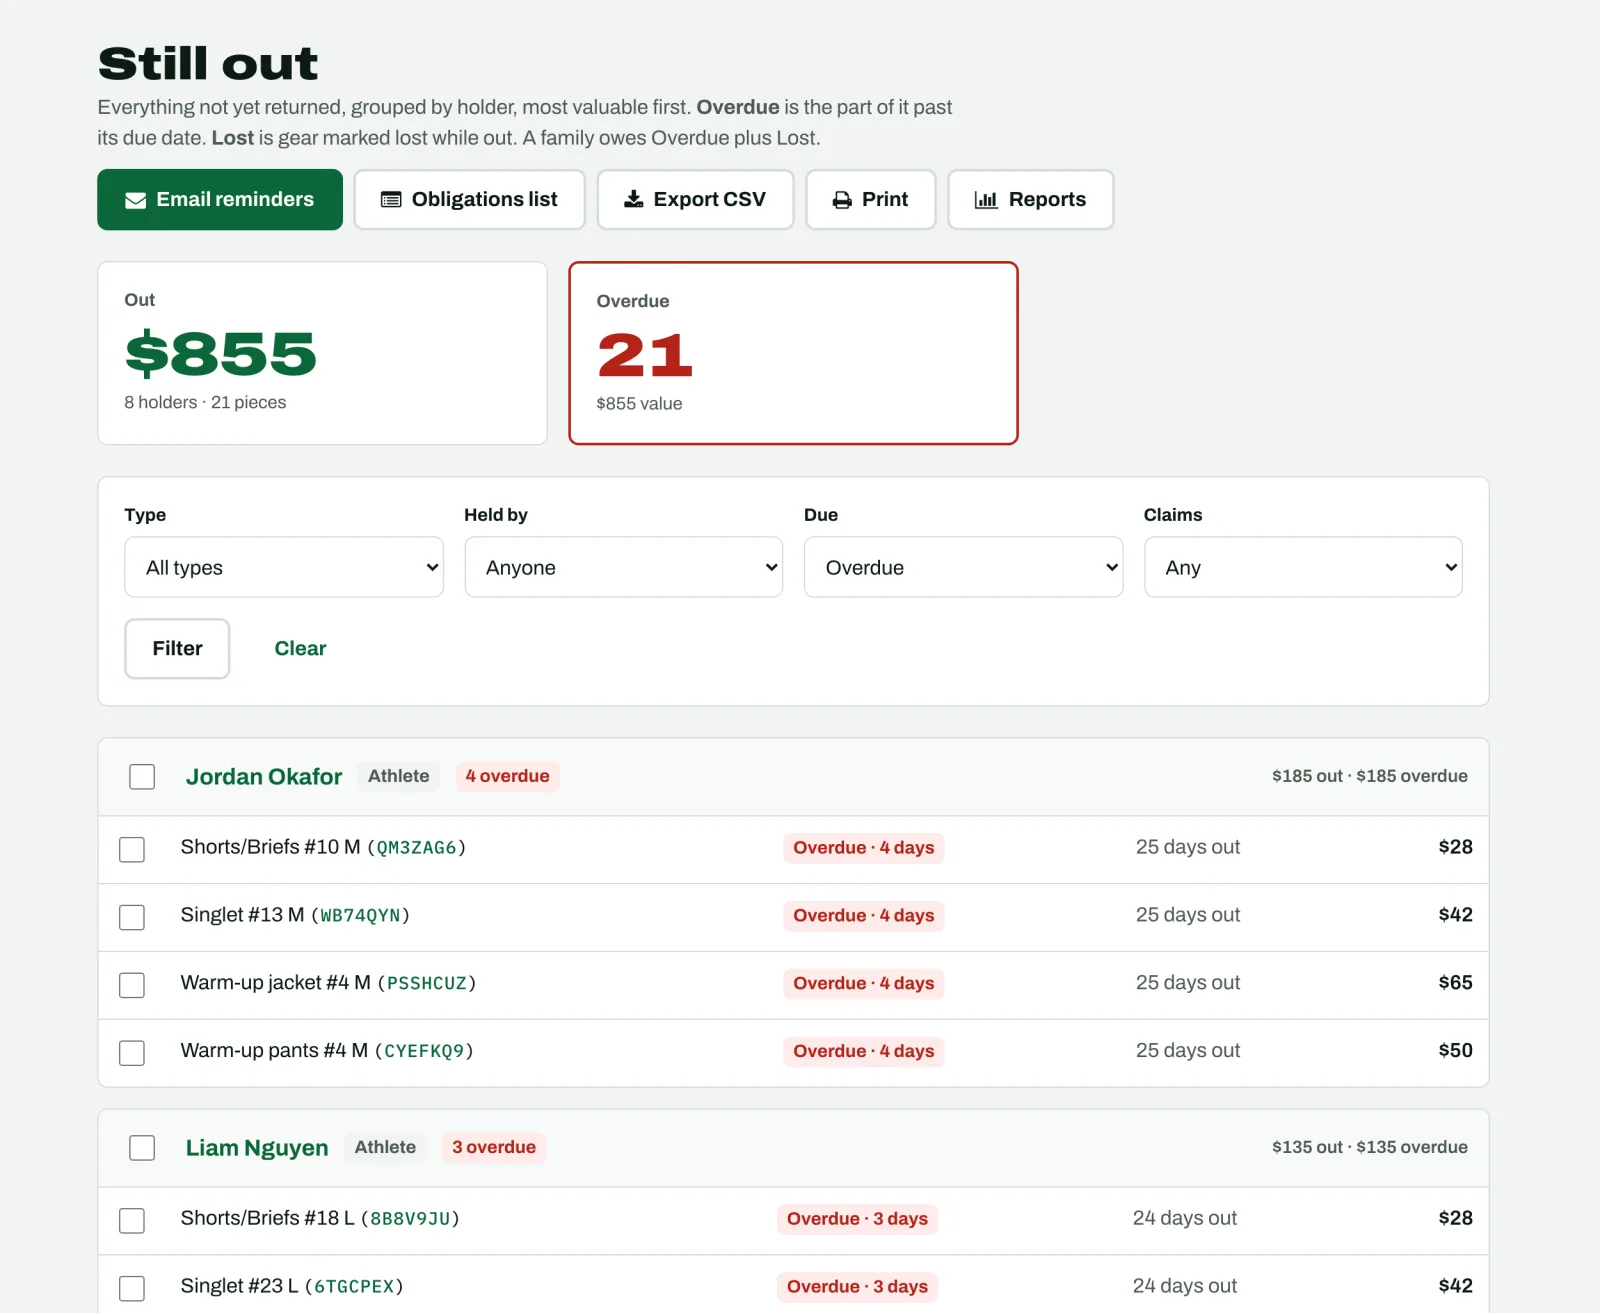Viewport: 1600px width, 1313px height.
Task: Click item code QM3ZAG6
Action: [416, 848]
